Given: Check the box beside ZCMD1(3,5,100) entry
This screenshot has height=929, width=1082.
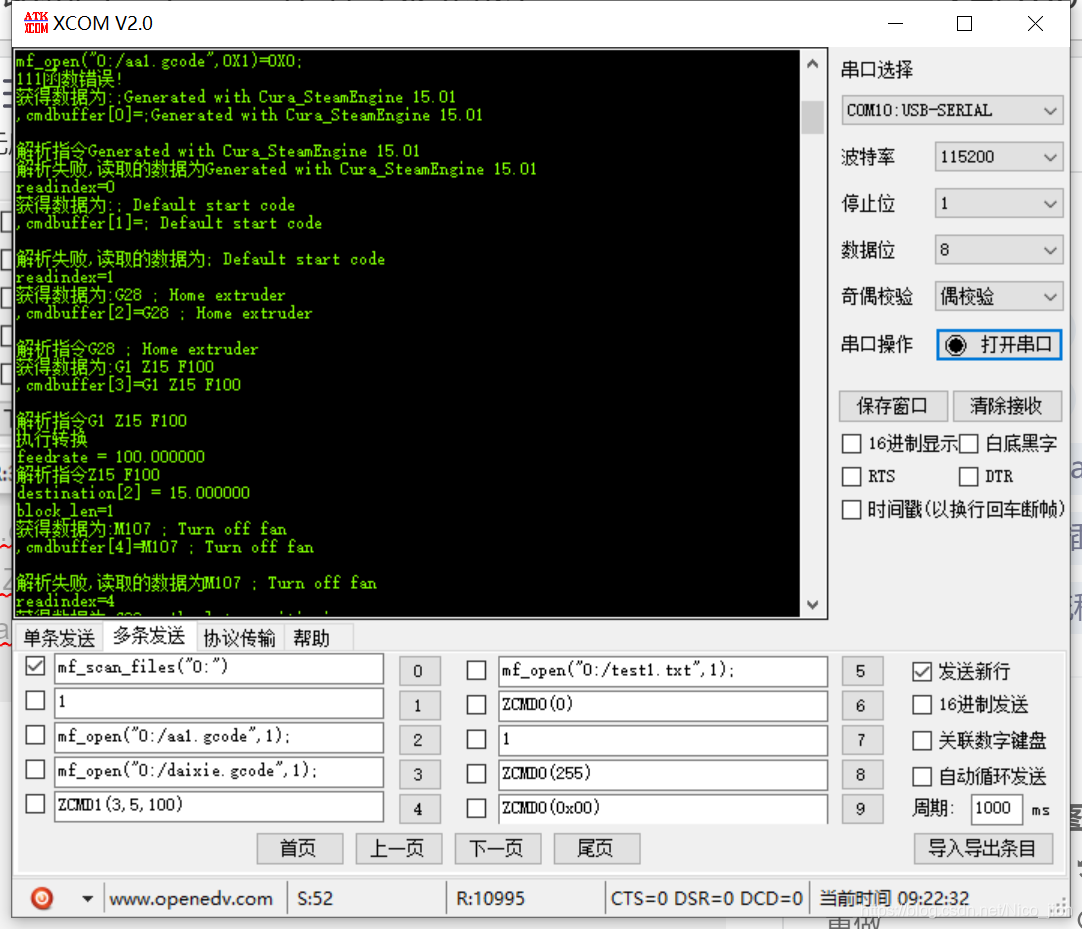Looking at the screenshot, I should 35,804.
